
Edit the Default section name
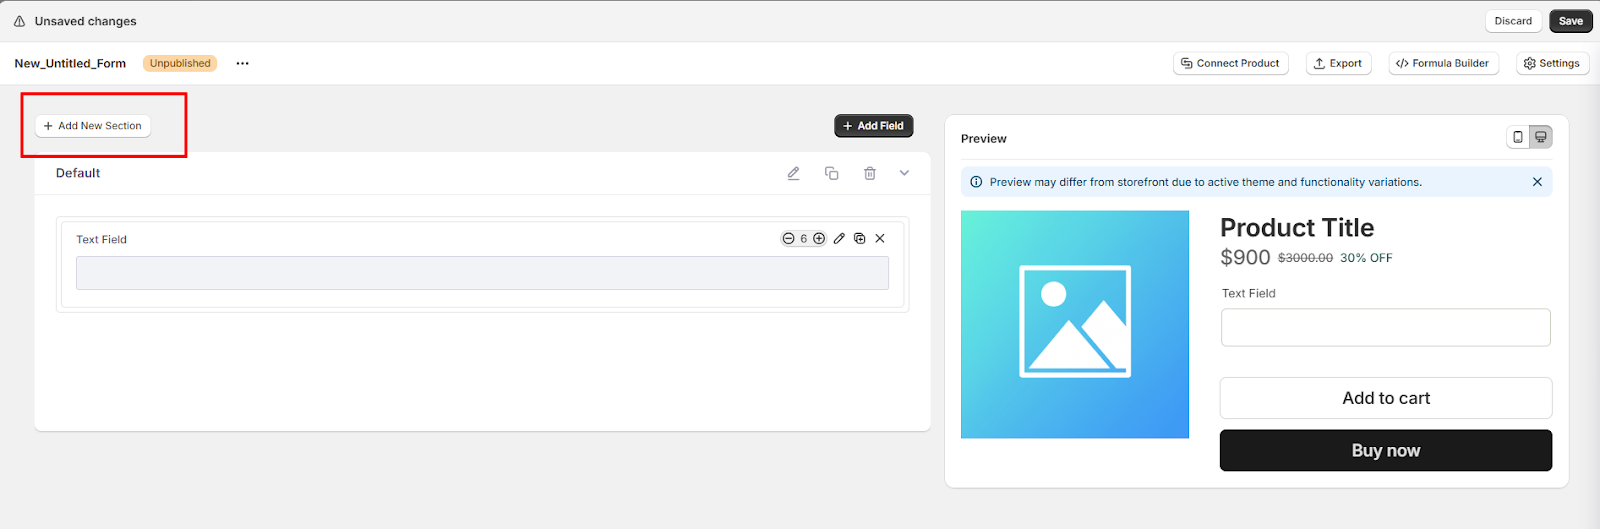(793, 173)
